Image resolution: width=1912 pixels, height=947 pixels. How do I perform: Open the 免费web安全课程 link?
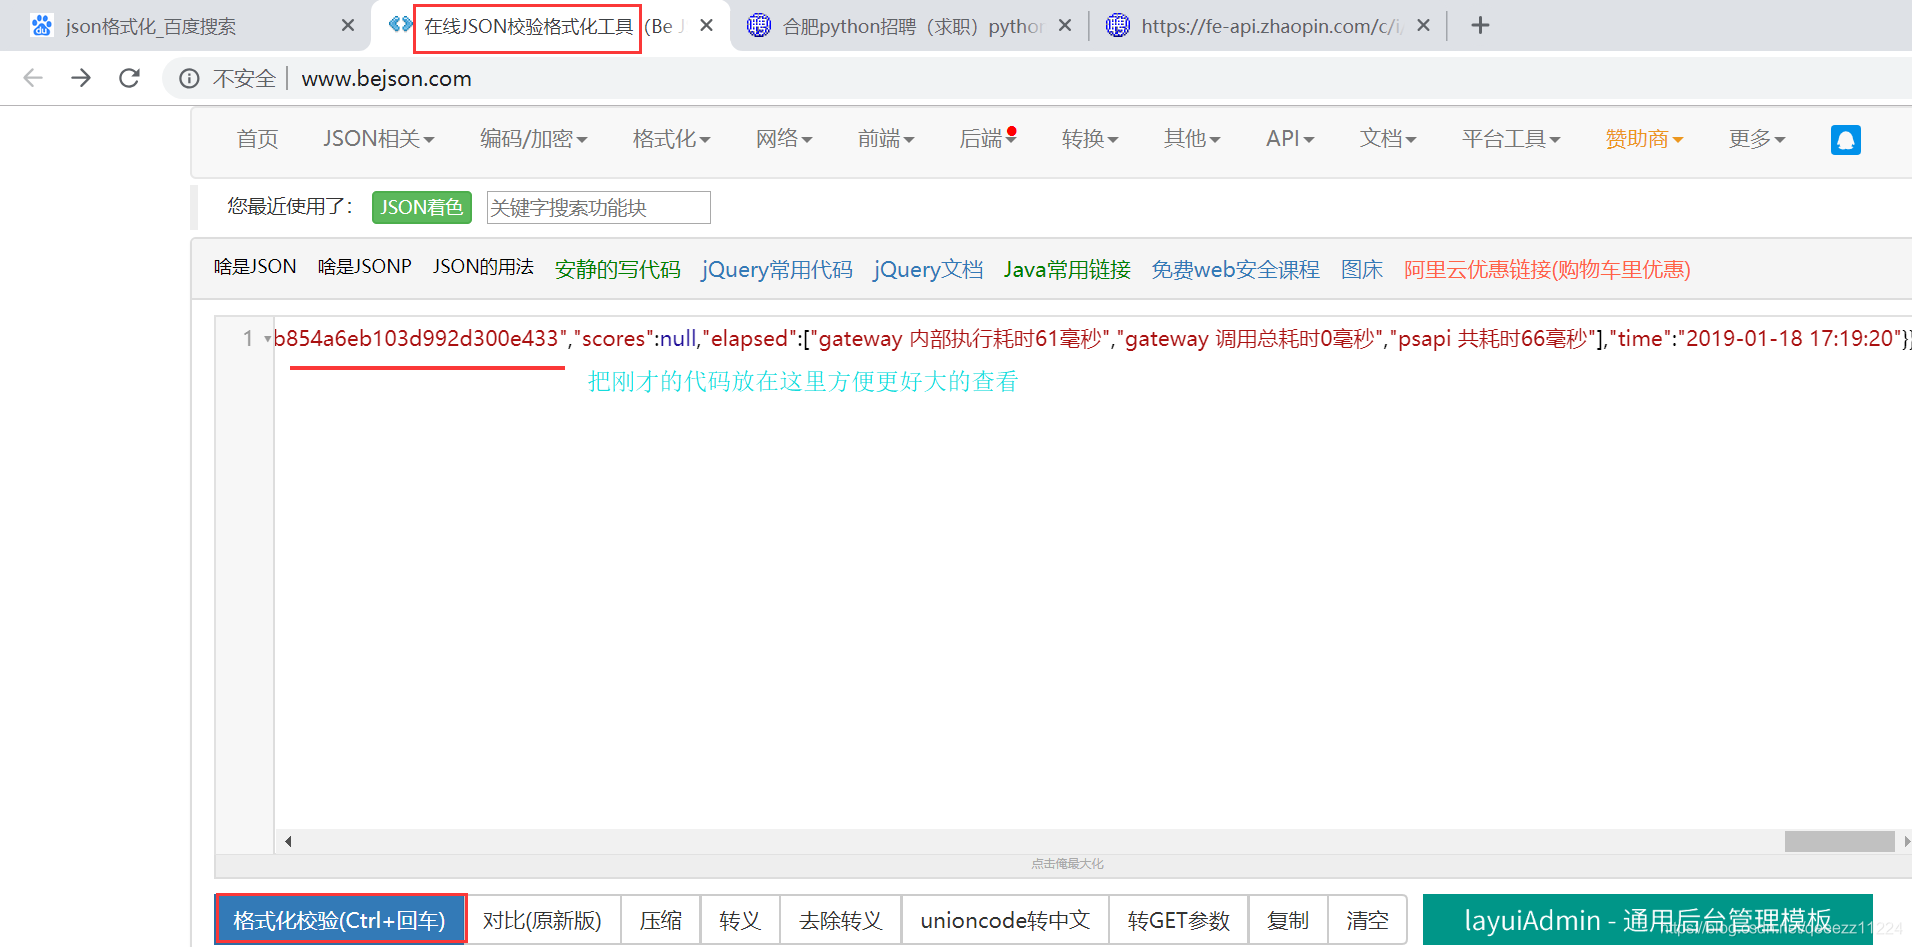coord(1235,270)
